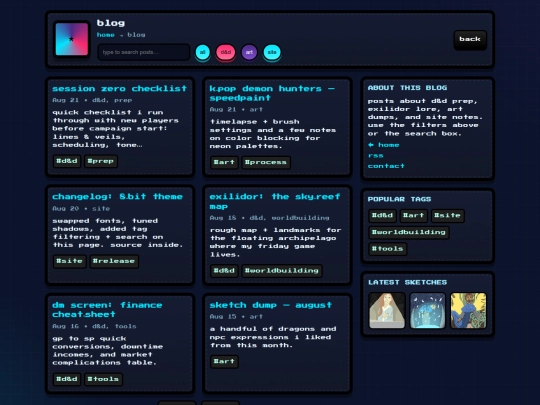Click #worldbuilding in popular tags
Screen dimensions: 540x405
pos(409,232)
